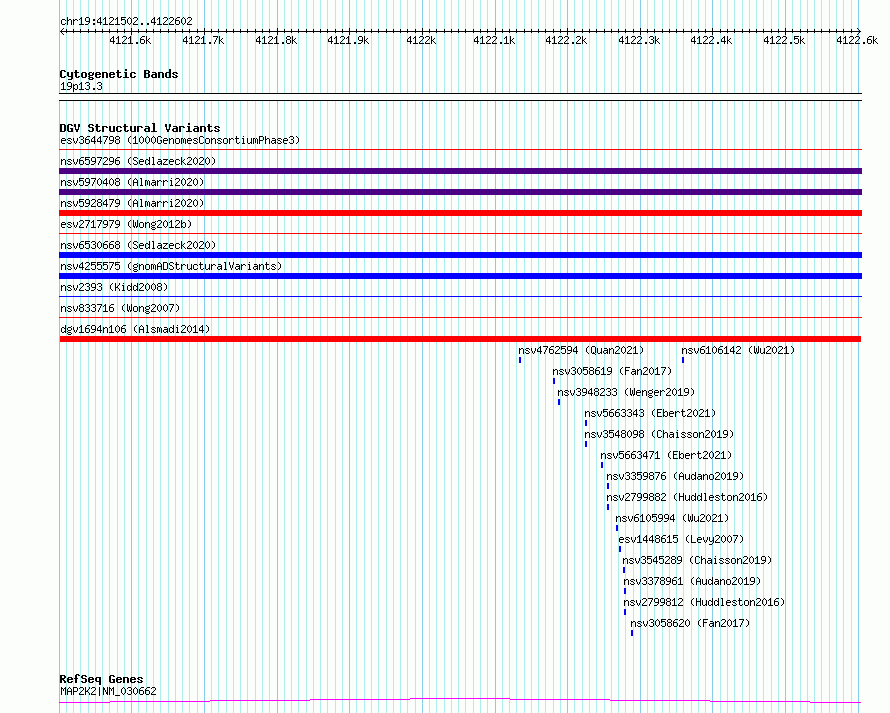
Task: Select variant nsv5663471 (Ebert2021)
Action: 666,455
